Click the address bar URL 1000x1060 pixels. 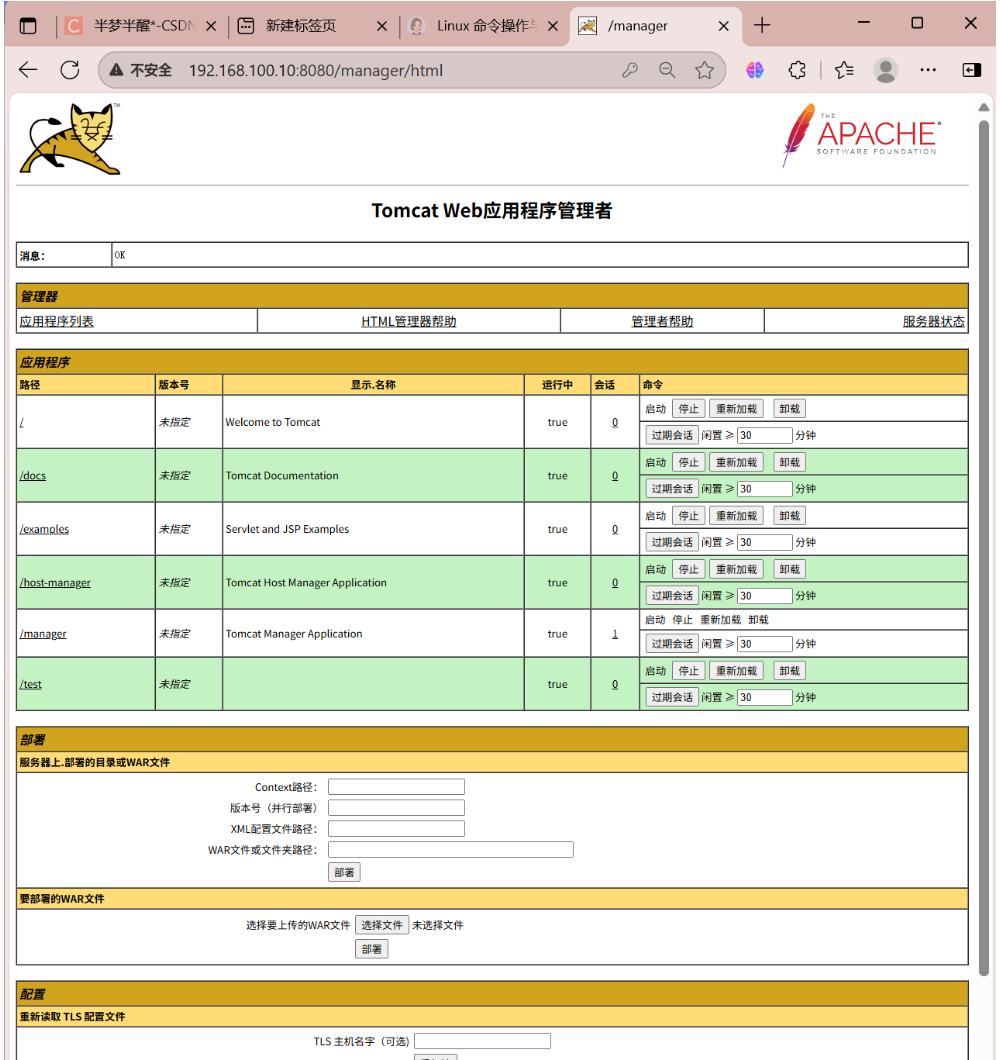pos(316,70)
